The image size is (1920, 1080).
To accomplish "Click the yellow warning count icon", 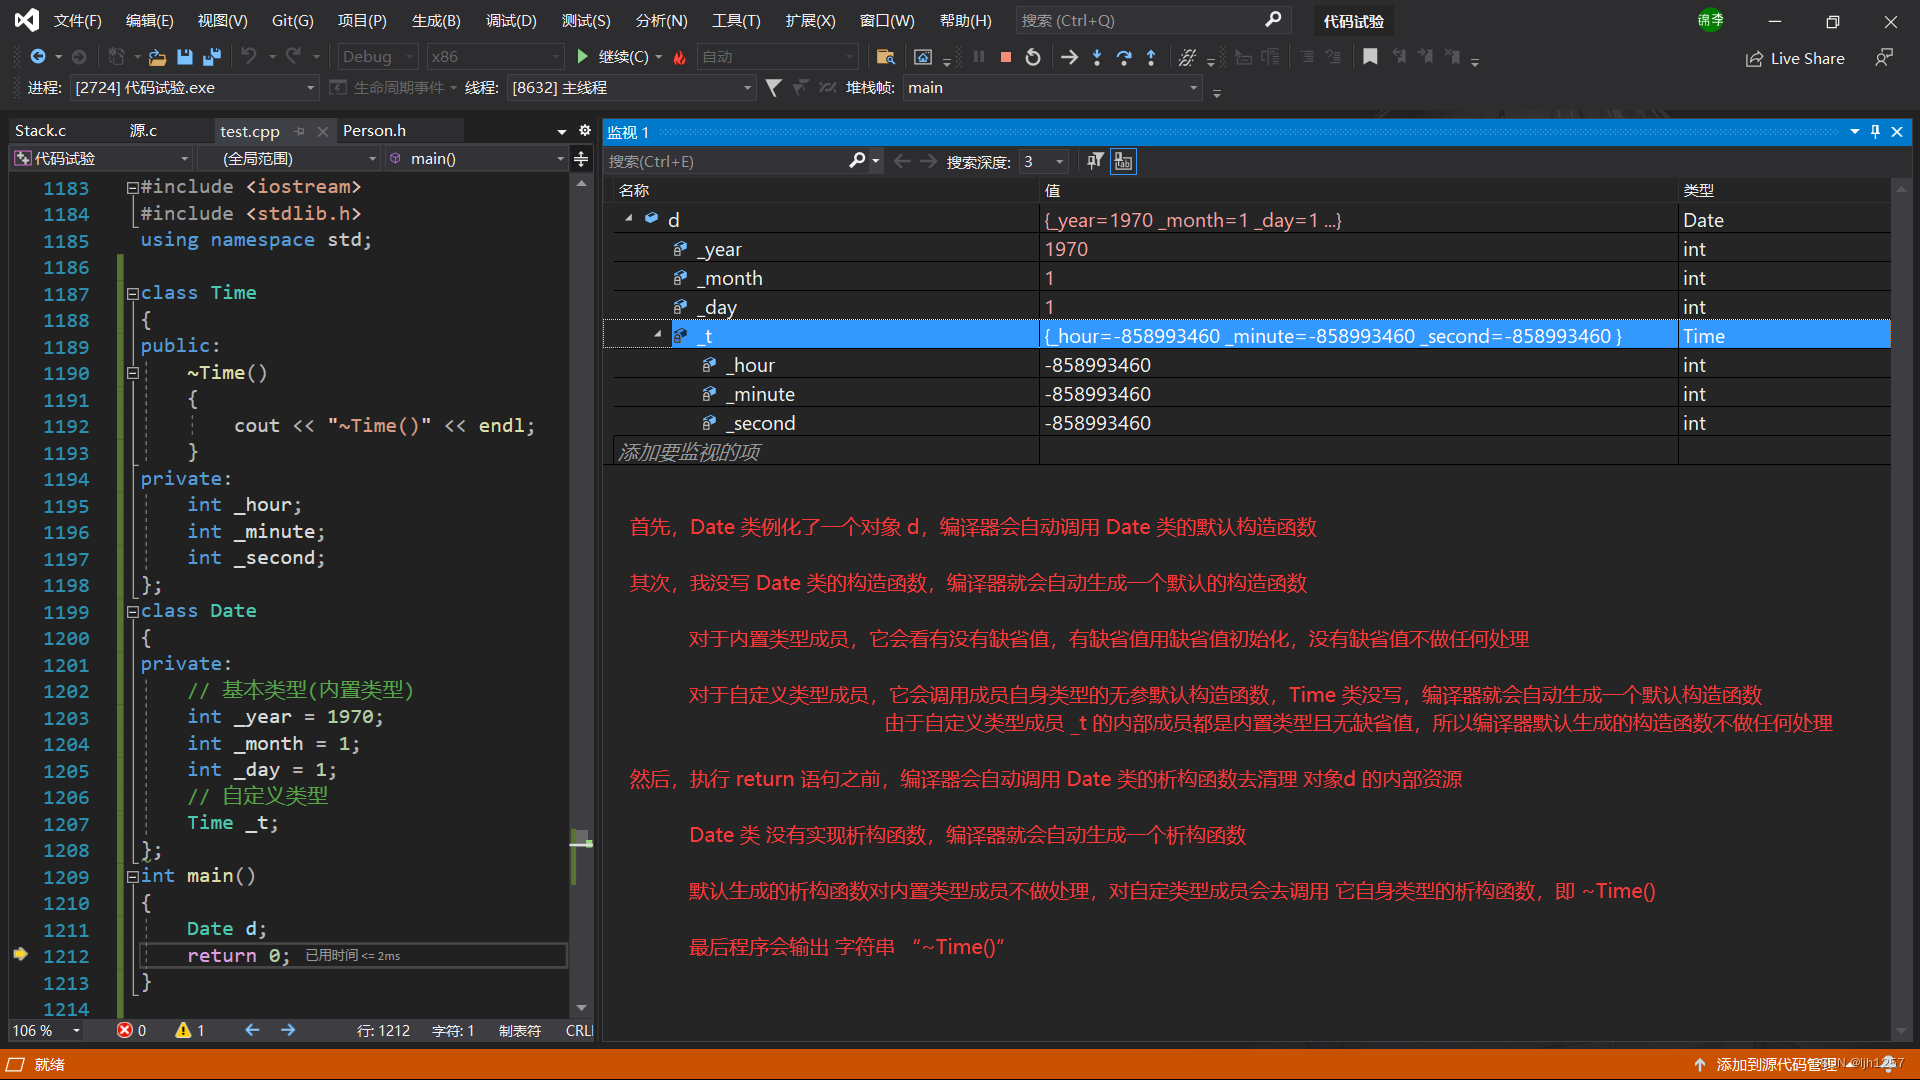I will [183, 1030].
